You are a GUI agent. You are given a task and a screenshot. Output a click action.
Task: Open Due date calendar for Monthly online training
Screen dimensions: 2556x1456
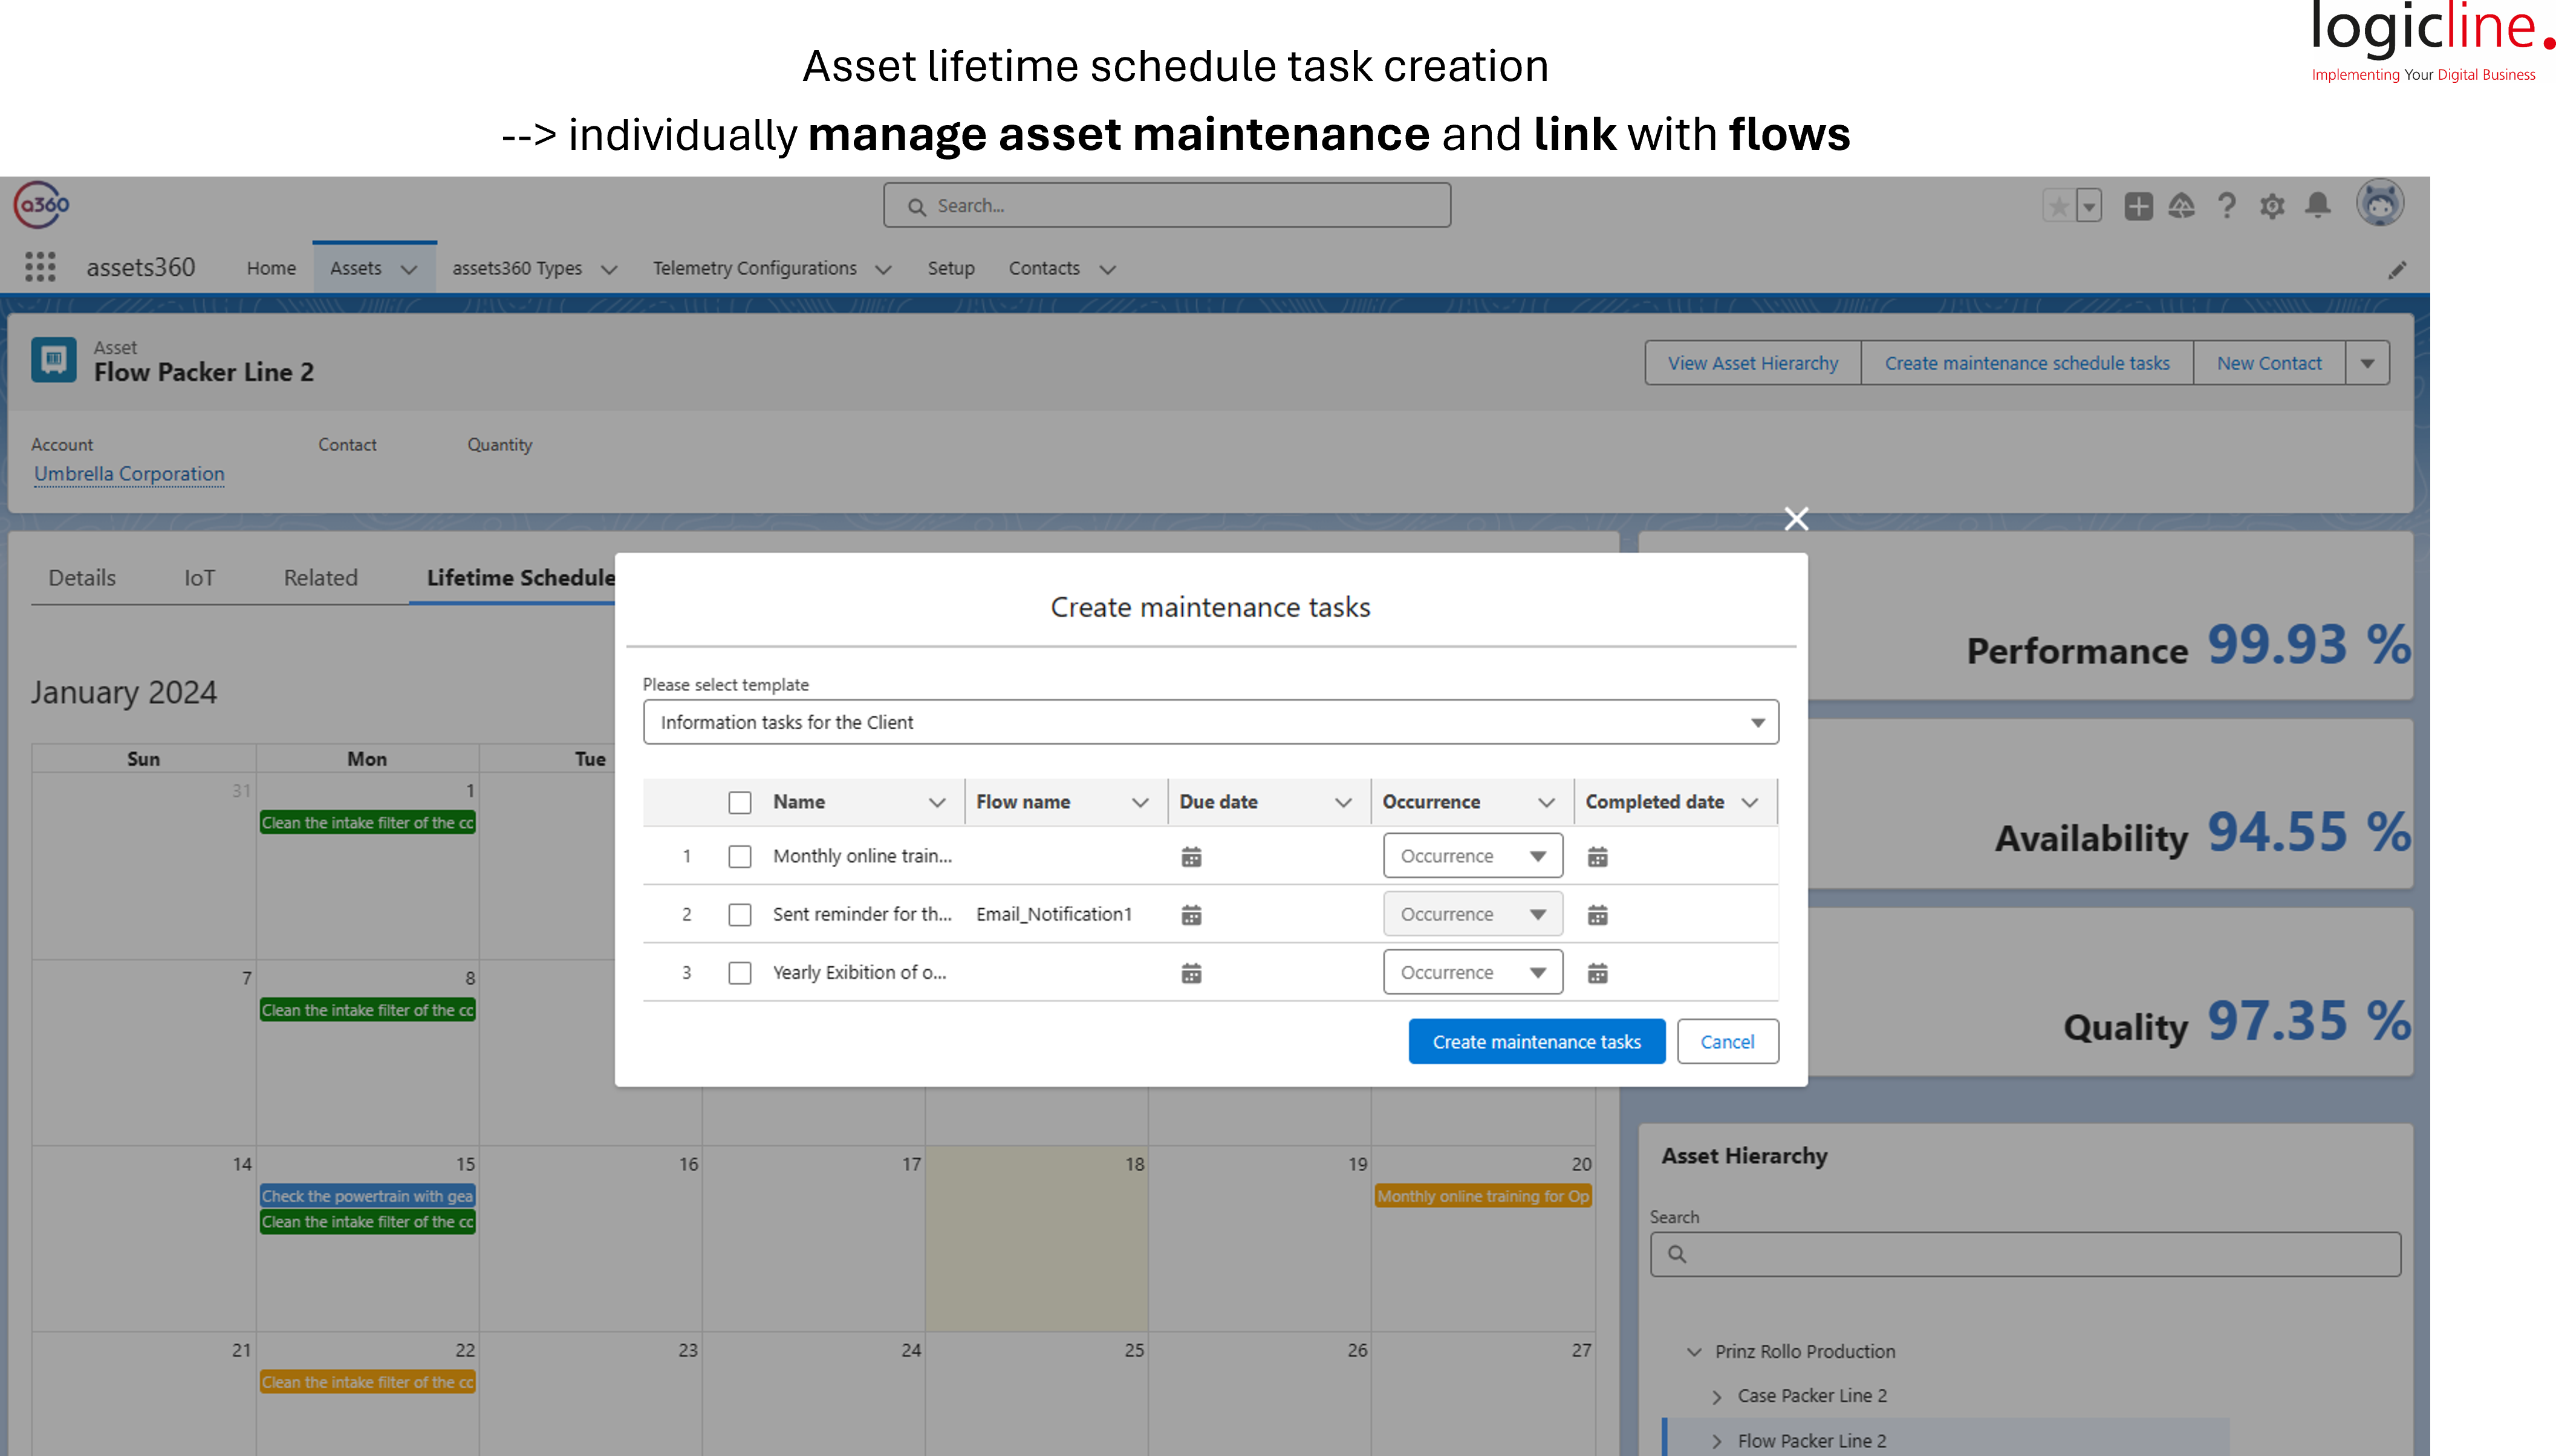coord(1191,857)
